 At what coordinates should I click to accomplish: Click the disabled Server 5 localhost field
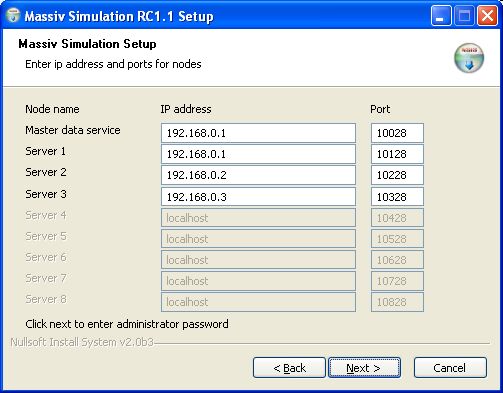click(x=258, y=239)
